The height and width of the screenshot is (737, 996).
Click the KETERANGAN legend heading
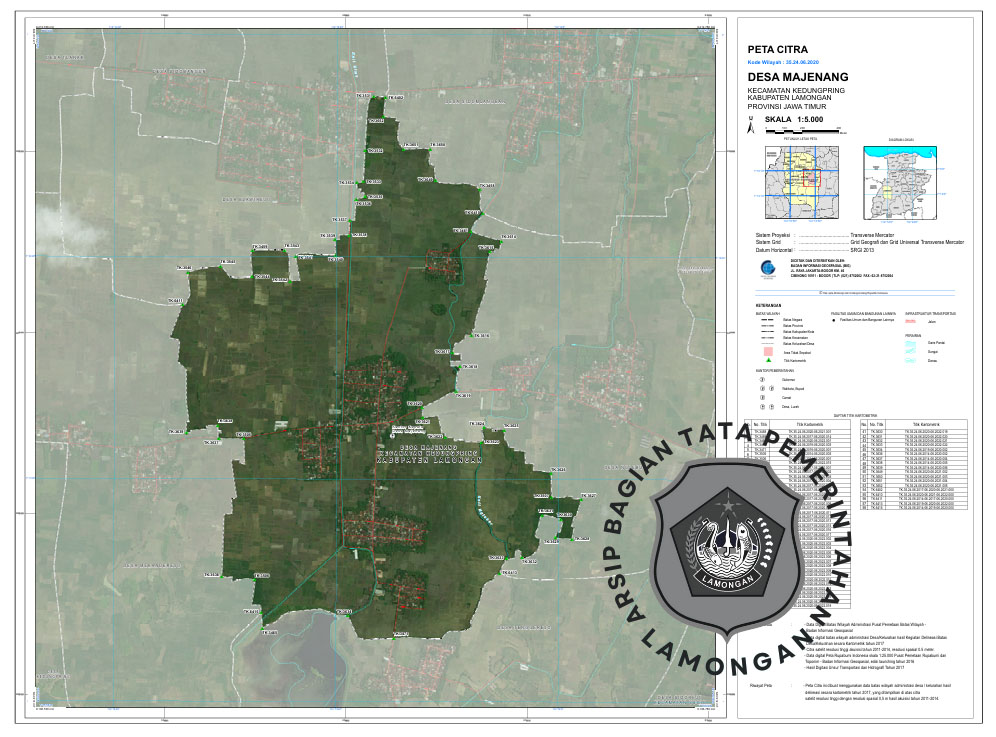[766, 306]
